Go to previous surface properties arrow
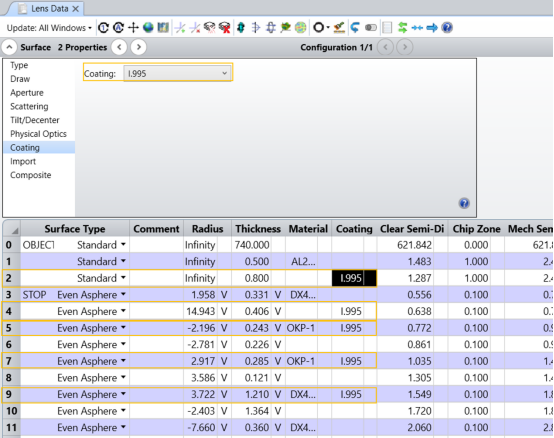The height and width of the screenshot is (438, 554). pyautogui.click(x=119, y=47)
